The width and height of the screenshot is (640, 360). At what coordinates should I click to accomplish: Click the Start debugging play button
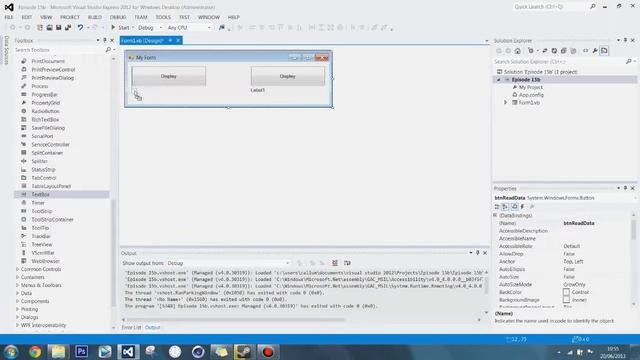(113, 27)
